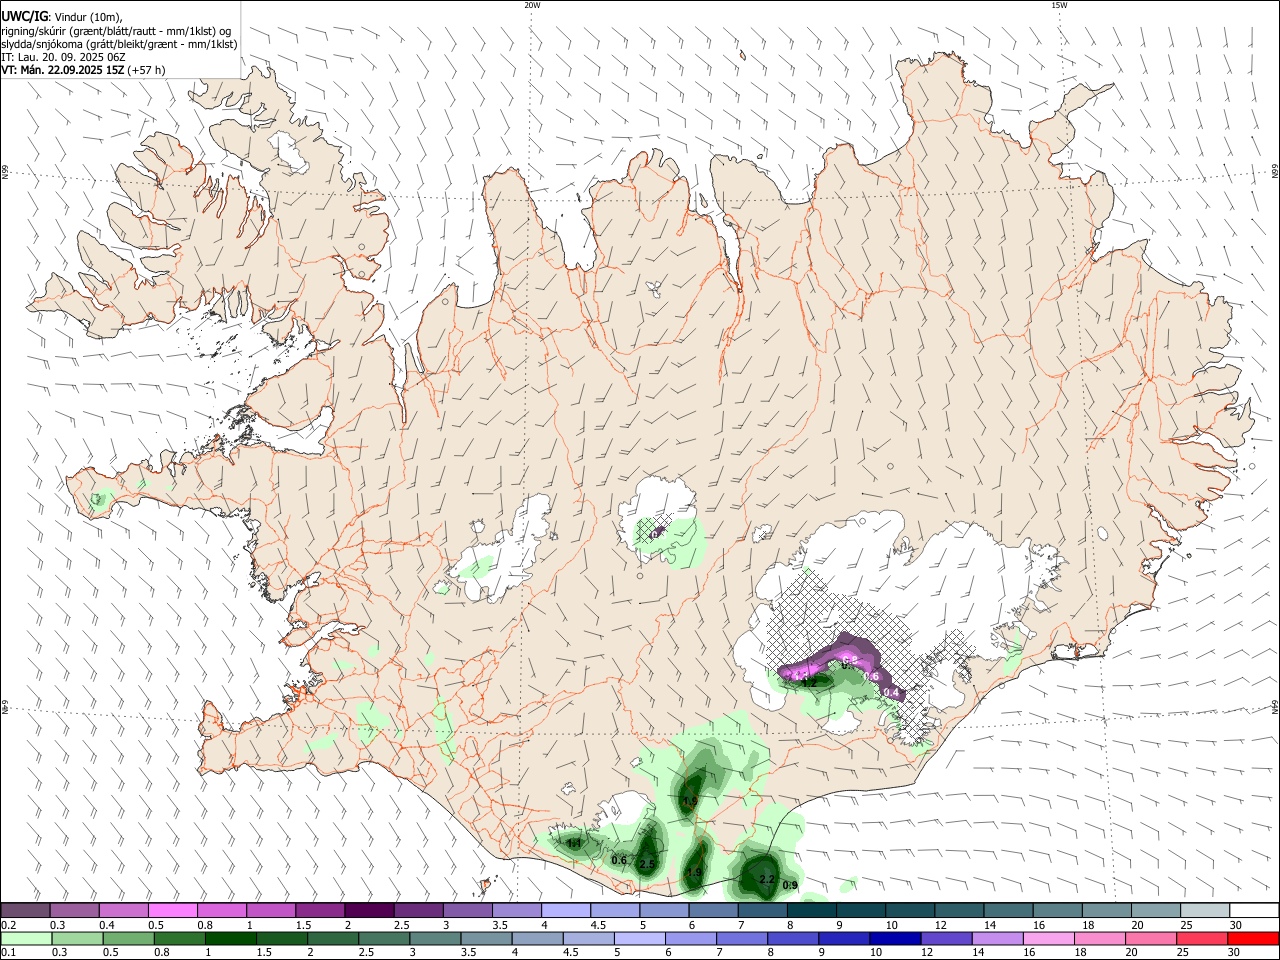The height and width of the screenshot is (960, 1280).
Task: Click the white 0.6 snowfall value on the glacier
Action: 870,677
